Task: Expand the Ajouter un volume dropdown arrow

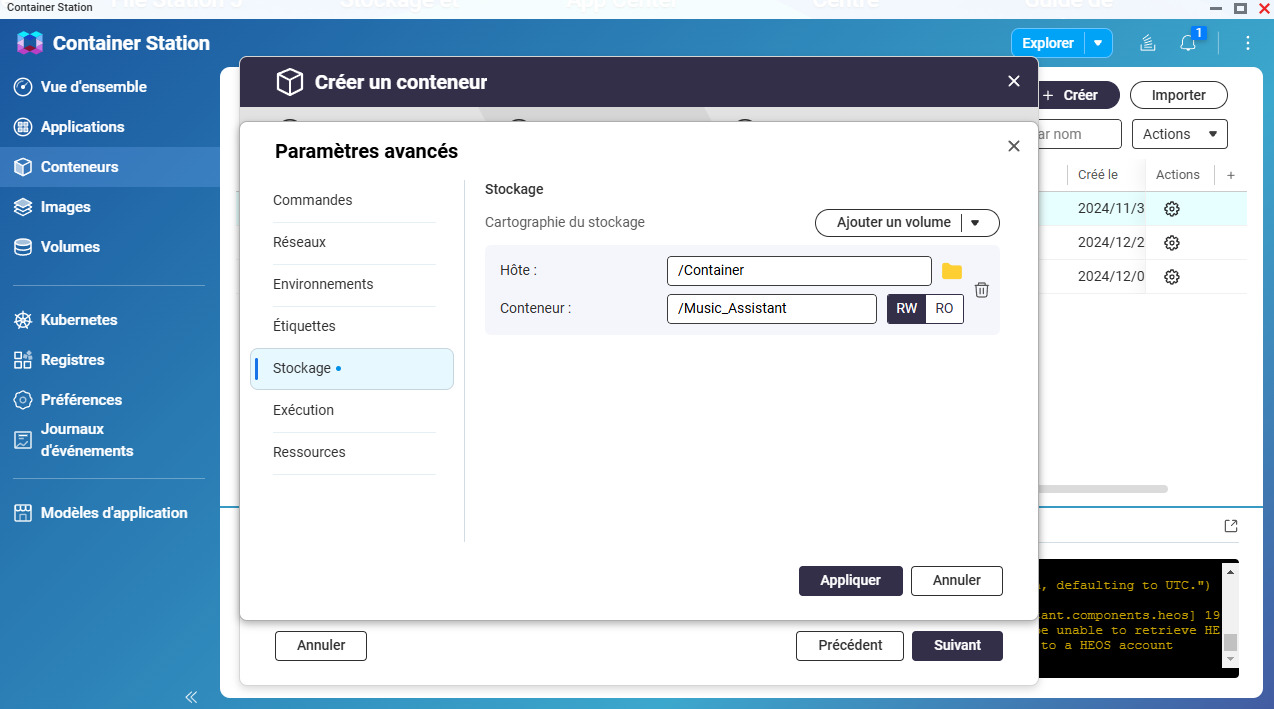Action: (x=976, y=223)
